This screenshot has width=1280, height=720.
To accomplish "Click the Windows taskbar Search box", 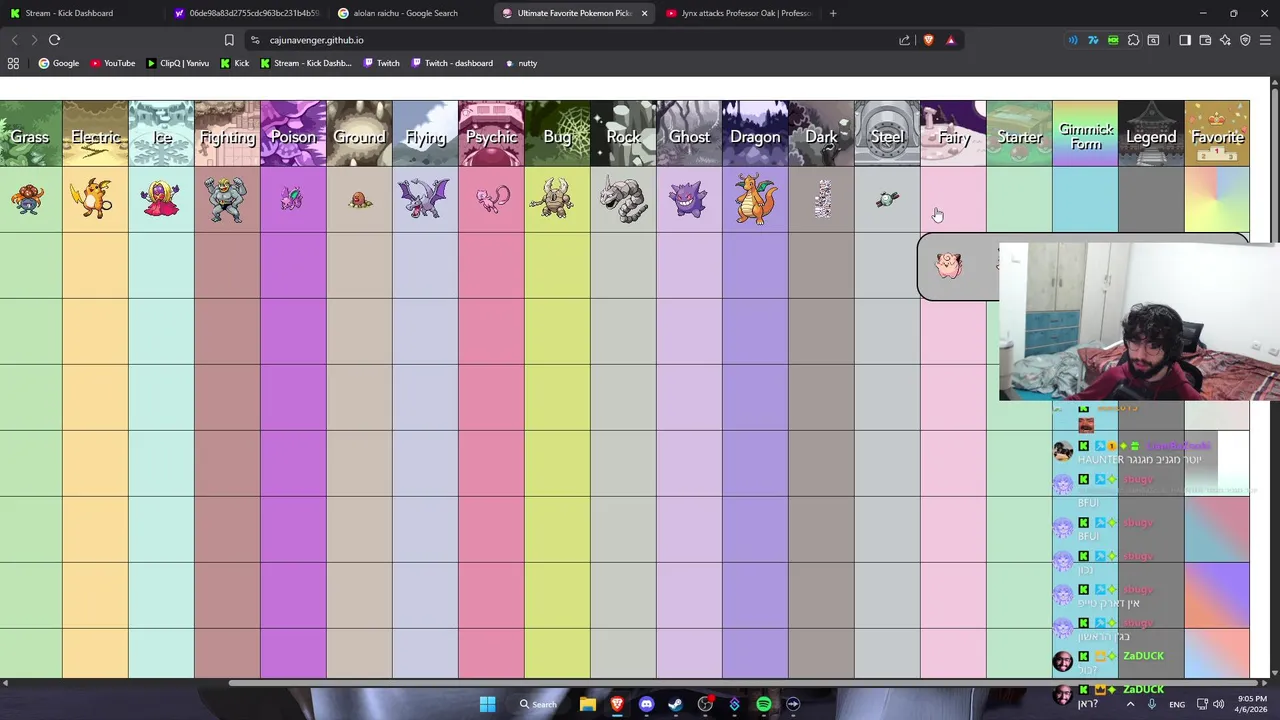I will pos(538,704).
